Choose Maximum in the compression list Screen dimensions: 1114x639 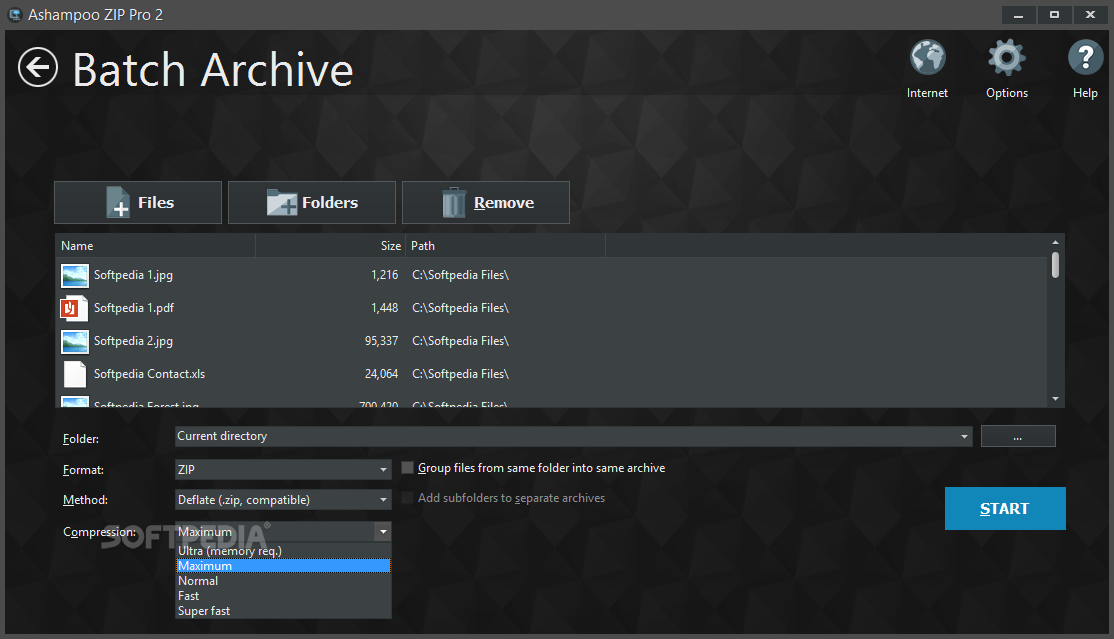click(283, 566)
